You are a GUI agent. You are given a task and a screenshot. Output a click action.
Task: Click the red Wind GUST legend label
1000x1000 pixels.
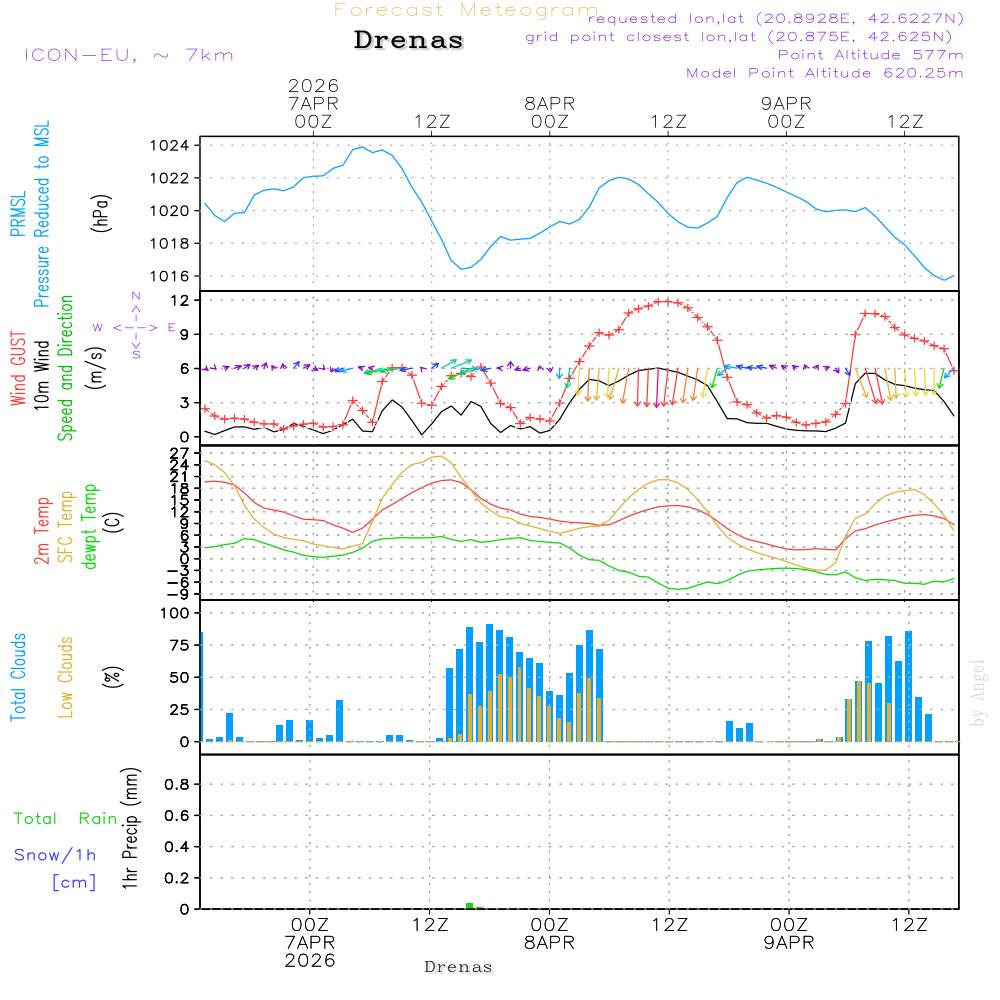[x=18, y=370]
